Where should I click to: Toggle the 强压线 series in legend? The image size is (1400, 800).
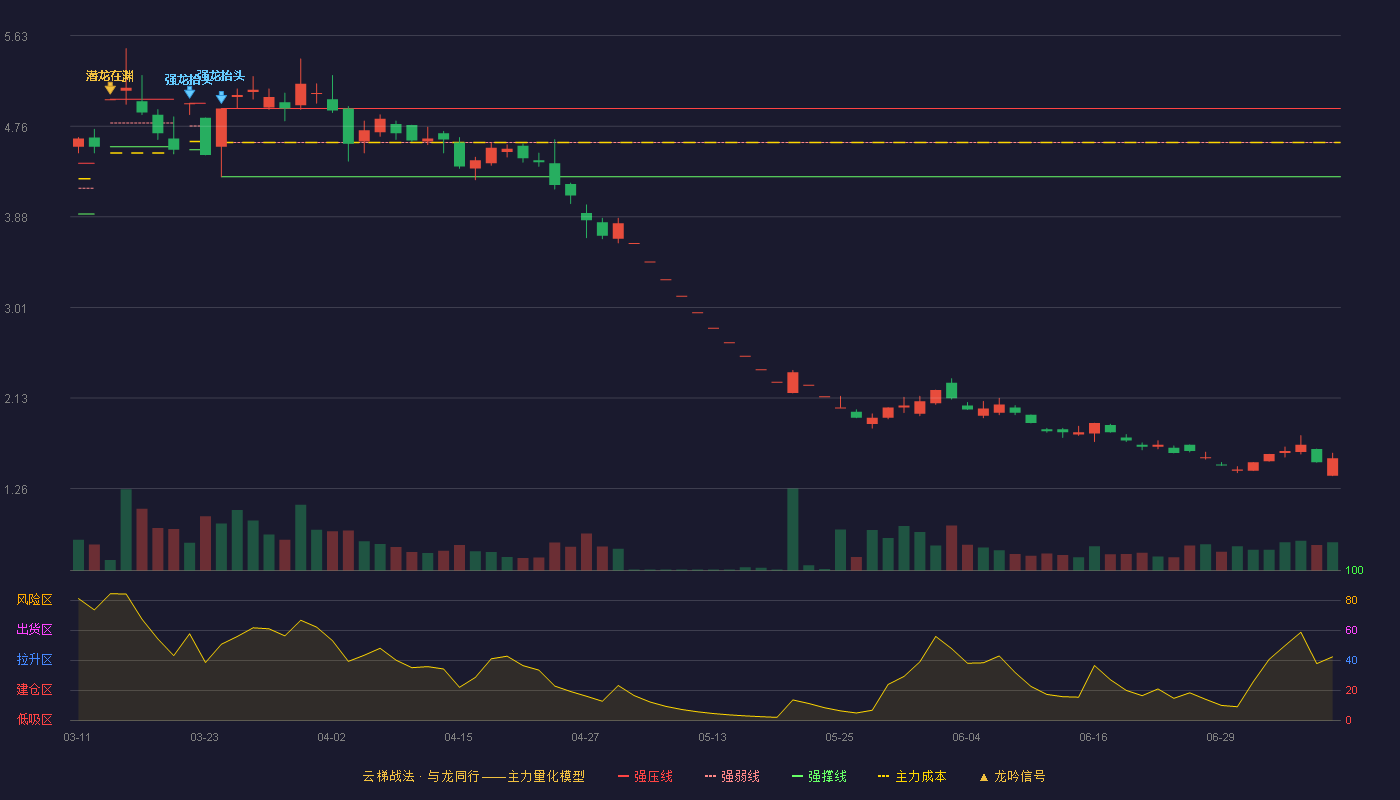[653, 777]
